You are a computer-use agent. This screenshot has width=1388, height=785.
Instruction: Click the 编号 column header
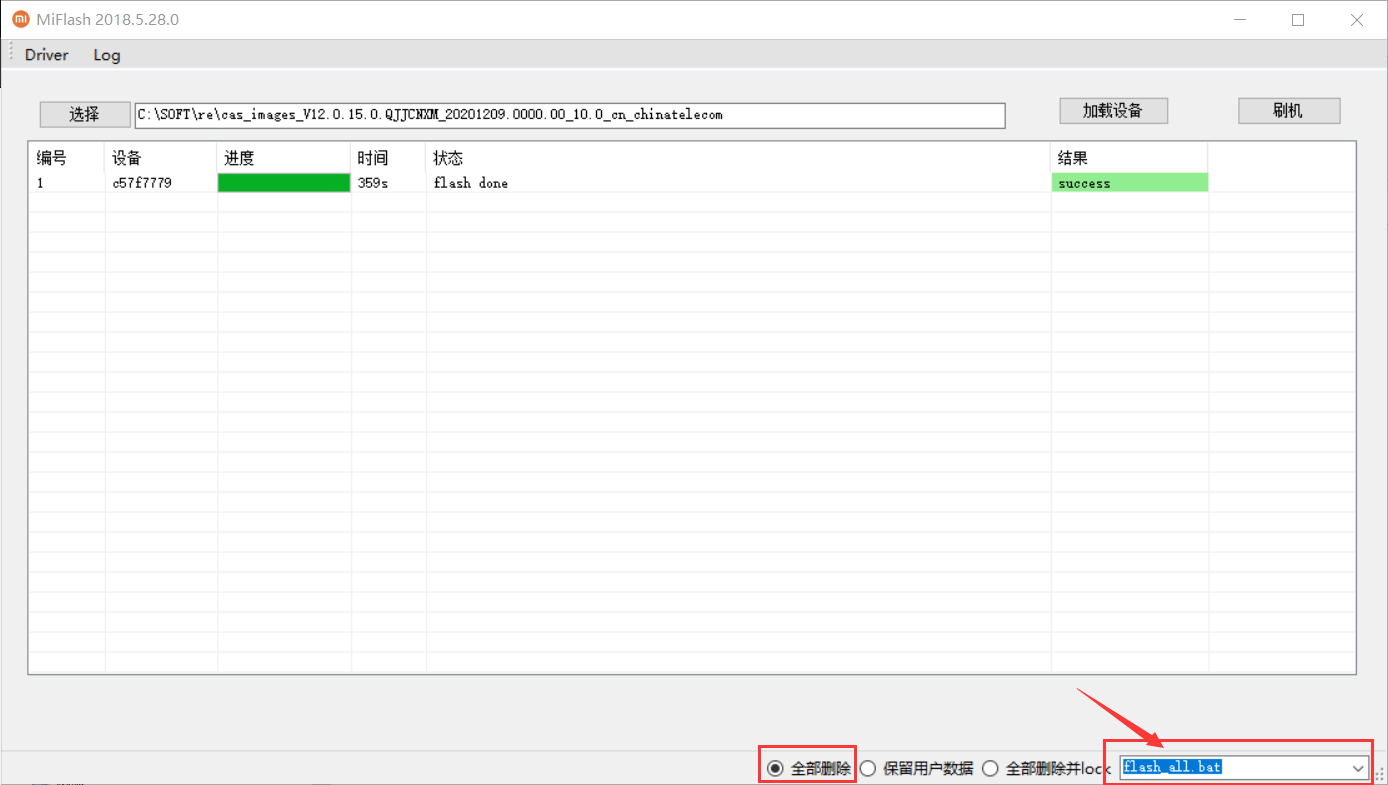tap(66, 158)
